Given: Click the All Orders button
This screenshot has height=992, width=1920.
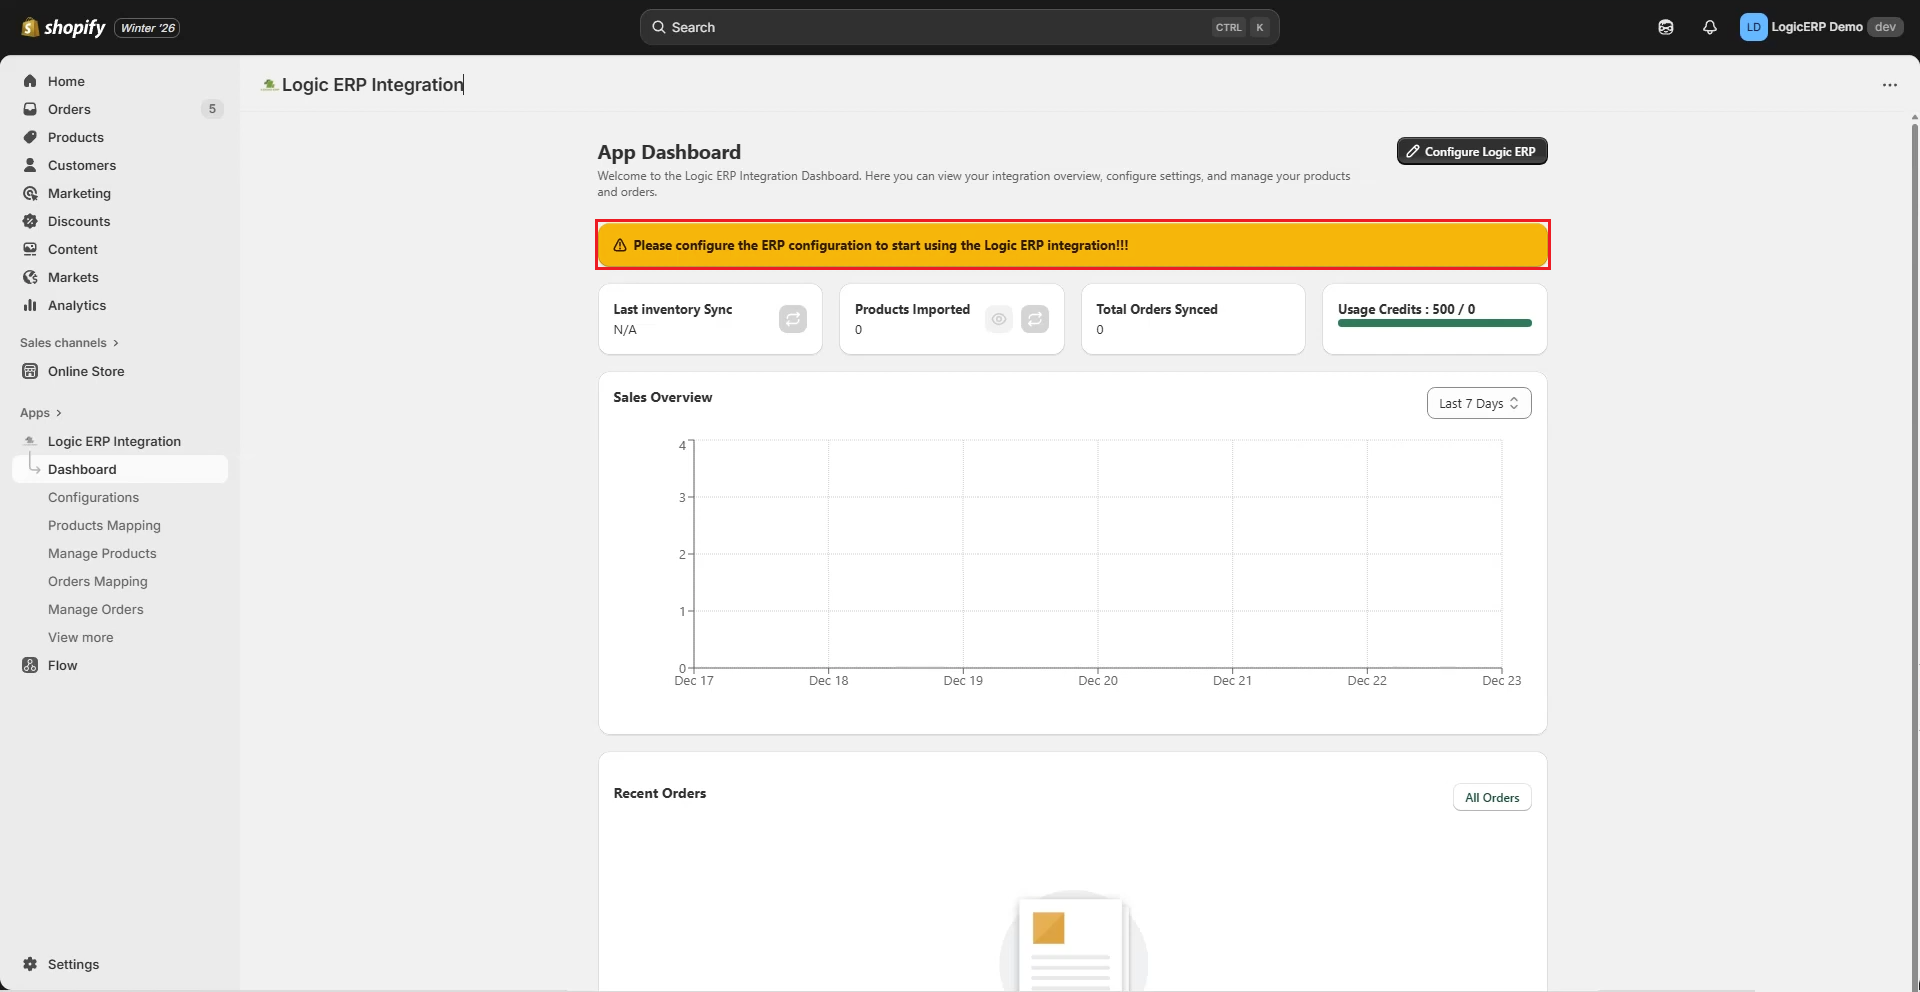Looking at the screenshot, I should (x=1491, y=797).
